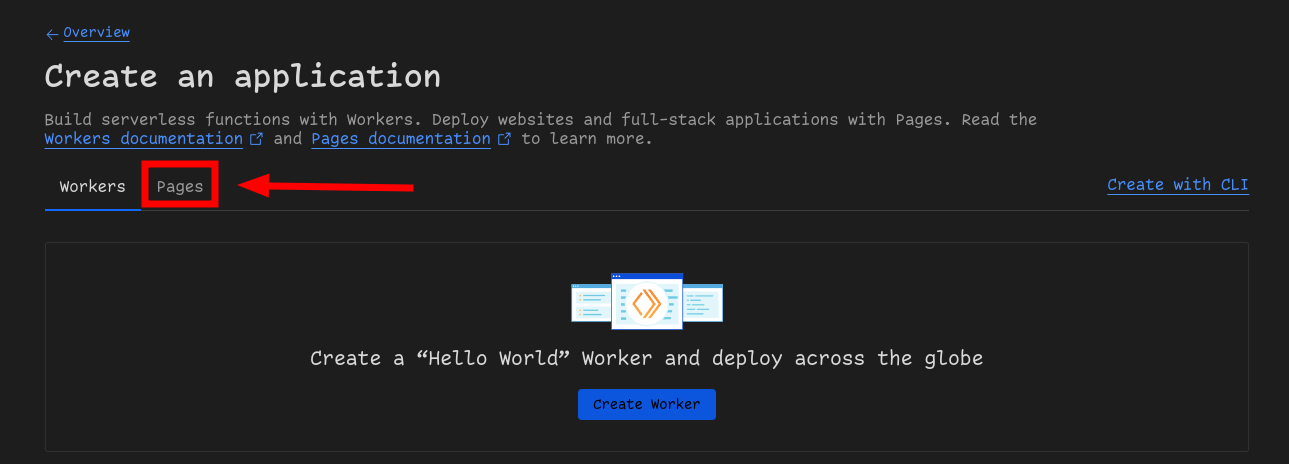Click the Hello World Worker description text

pos(647,358)
